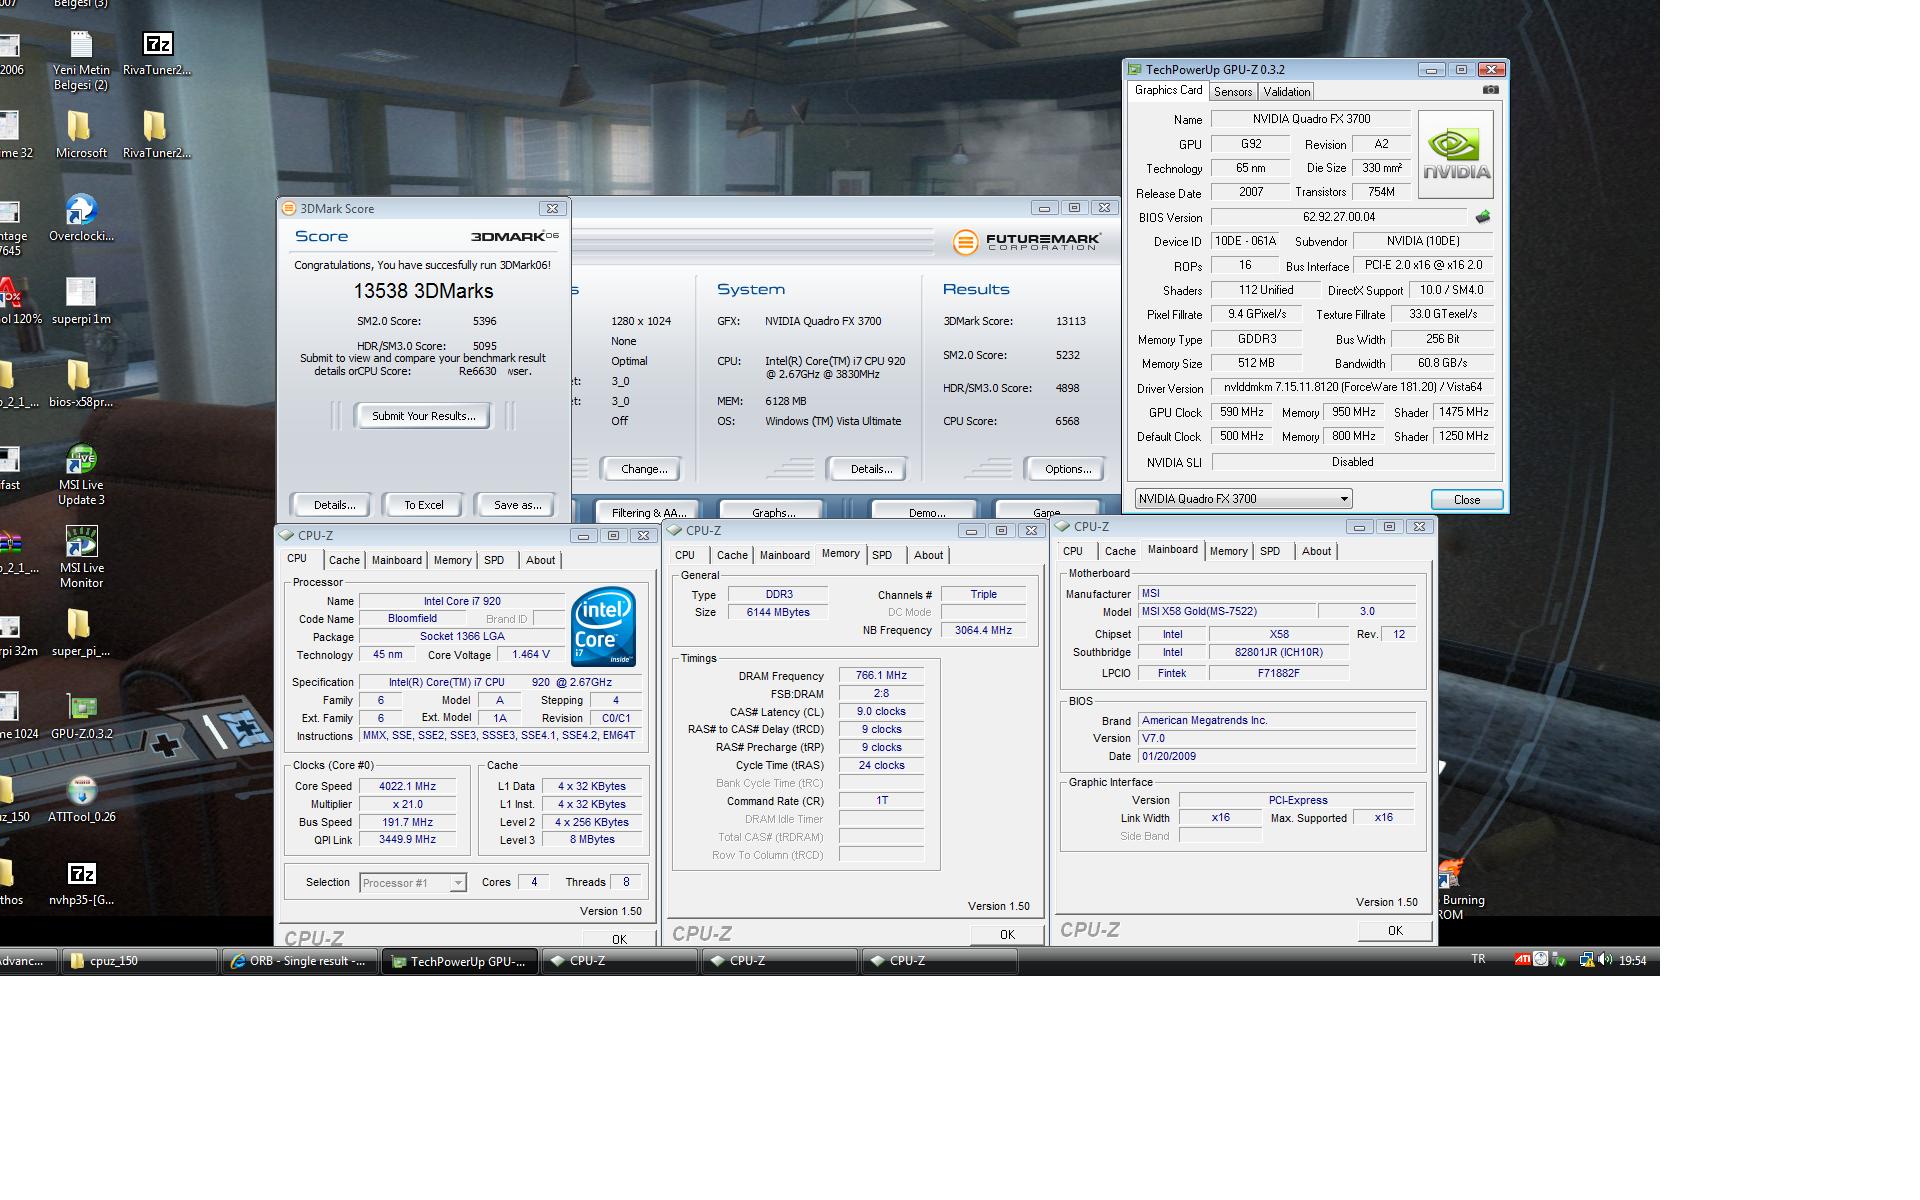
Task: Launch the Overclocking shortcut icon
Action: 81,218
